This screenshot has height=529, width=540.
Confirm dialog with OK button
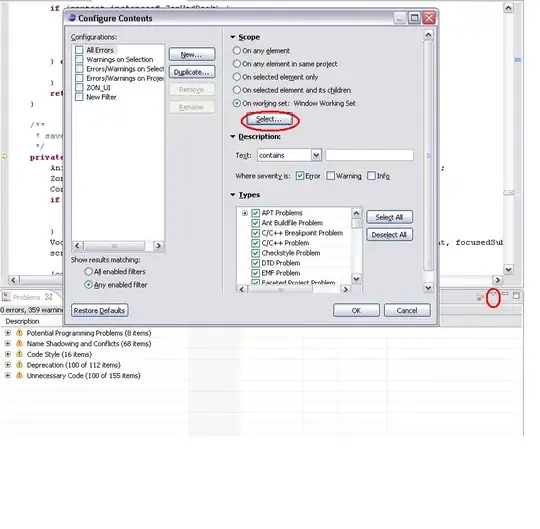[x=356, y=310]
